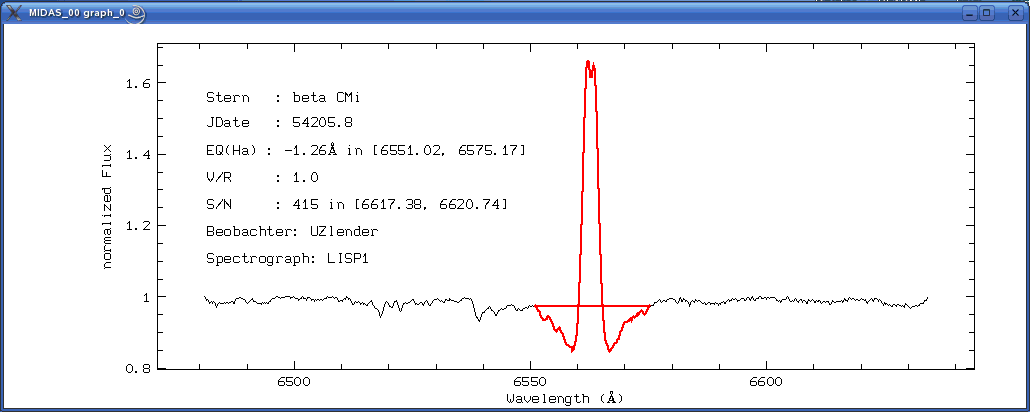Click the red horizontal continuum line
Screen dimensions: 1030x412
pyautogui.click(x=593, y=306)
